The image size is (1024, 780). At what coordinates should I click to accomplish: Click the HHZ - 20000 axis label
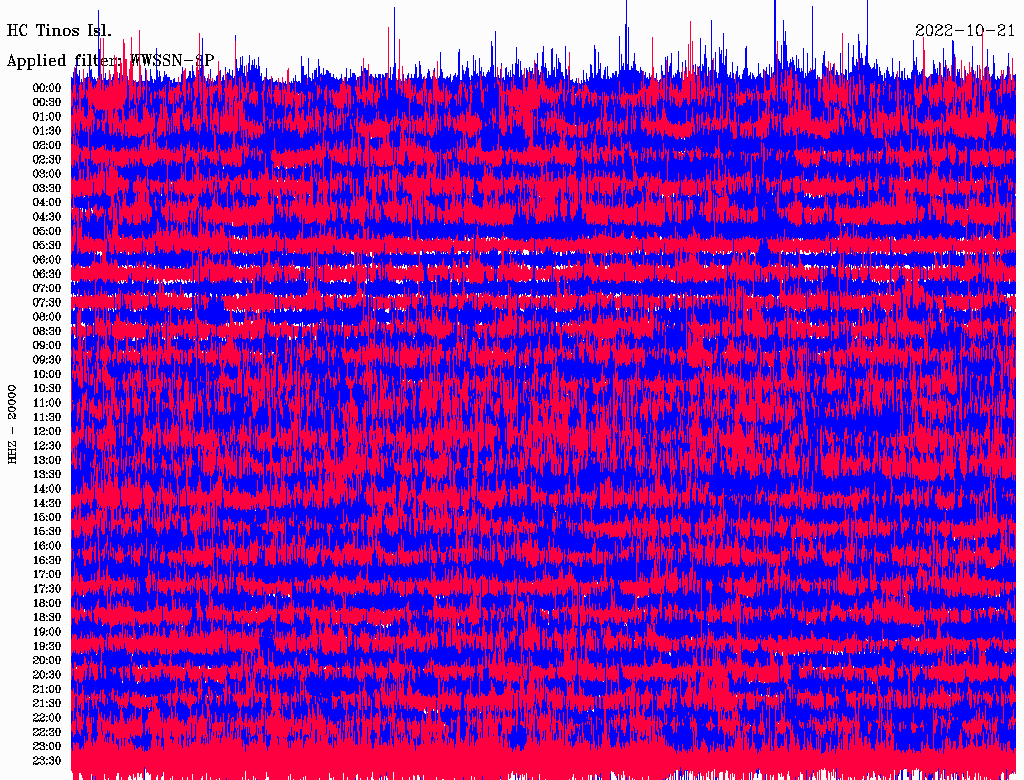13,423
